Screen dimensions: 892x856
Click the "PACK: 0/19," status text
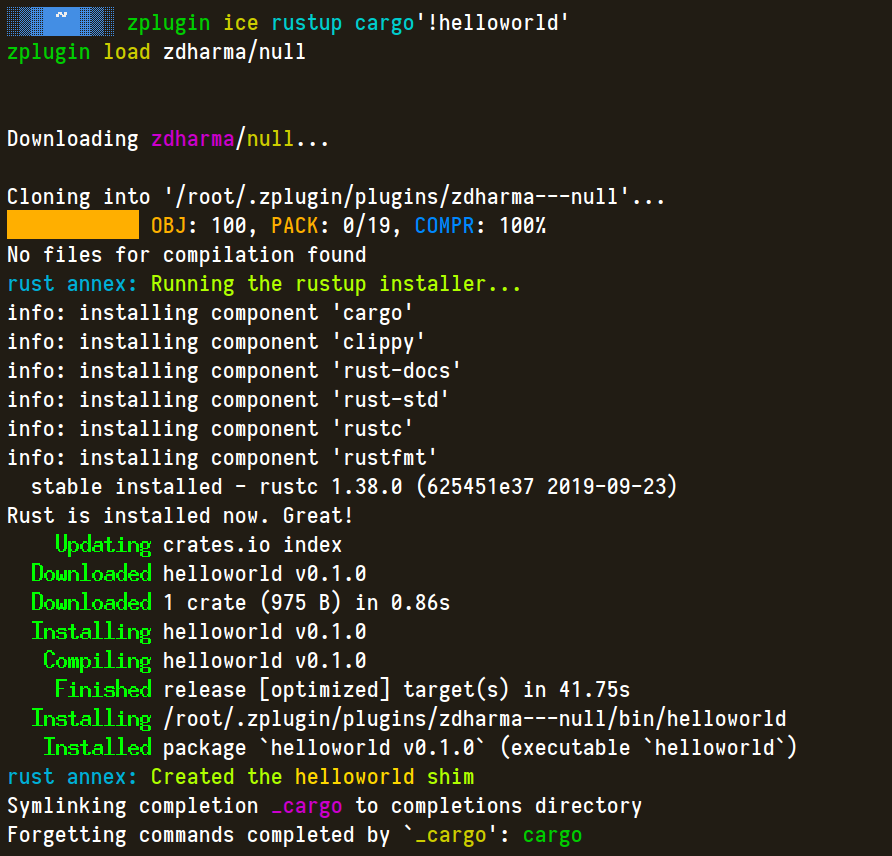pyautogui.click(x=336, y=226)
